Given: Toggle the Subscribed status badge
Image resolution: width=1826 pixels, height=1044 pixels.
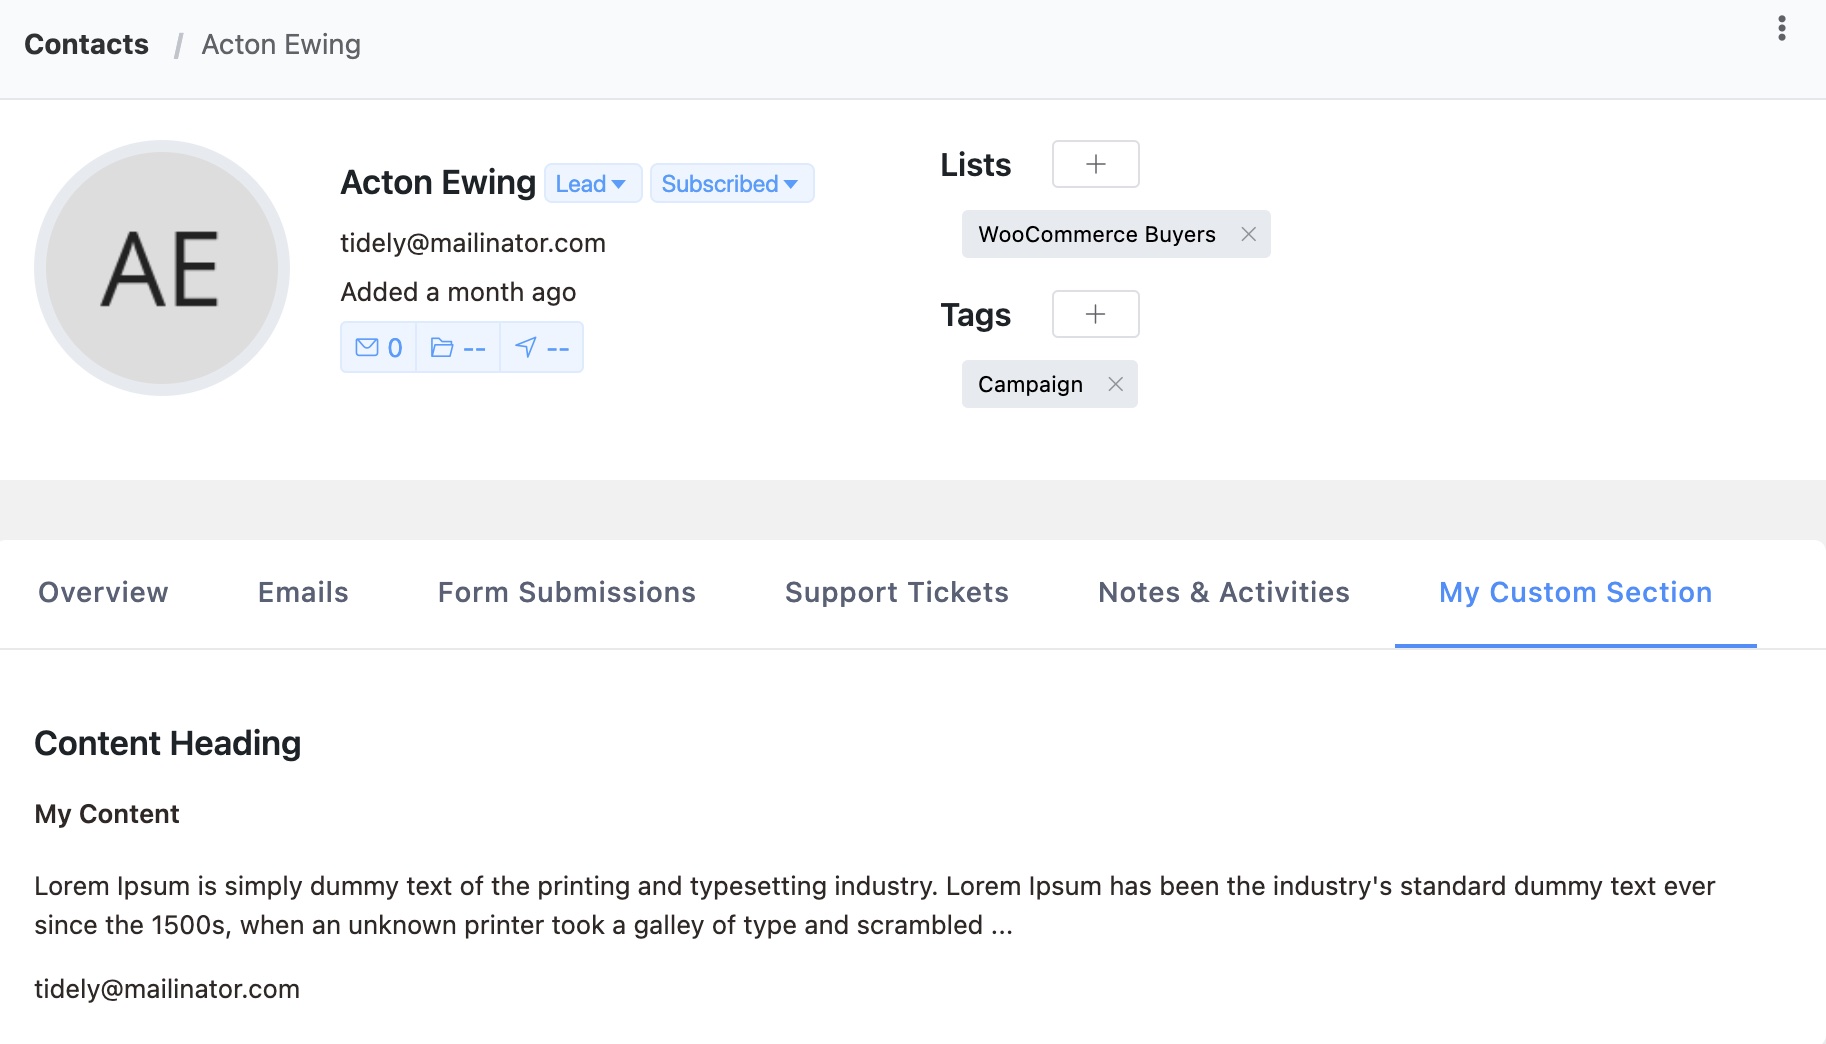Looking at the screenshot, I should click(731, 183).
